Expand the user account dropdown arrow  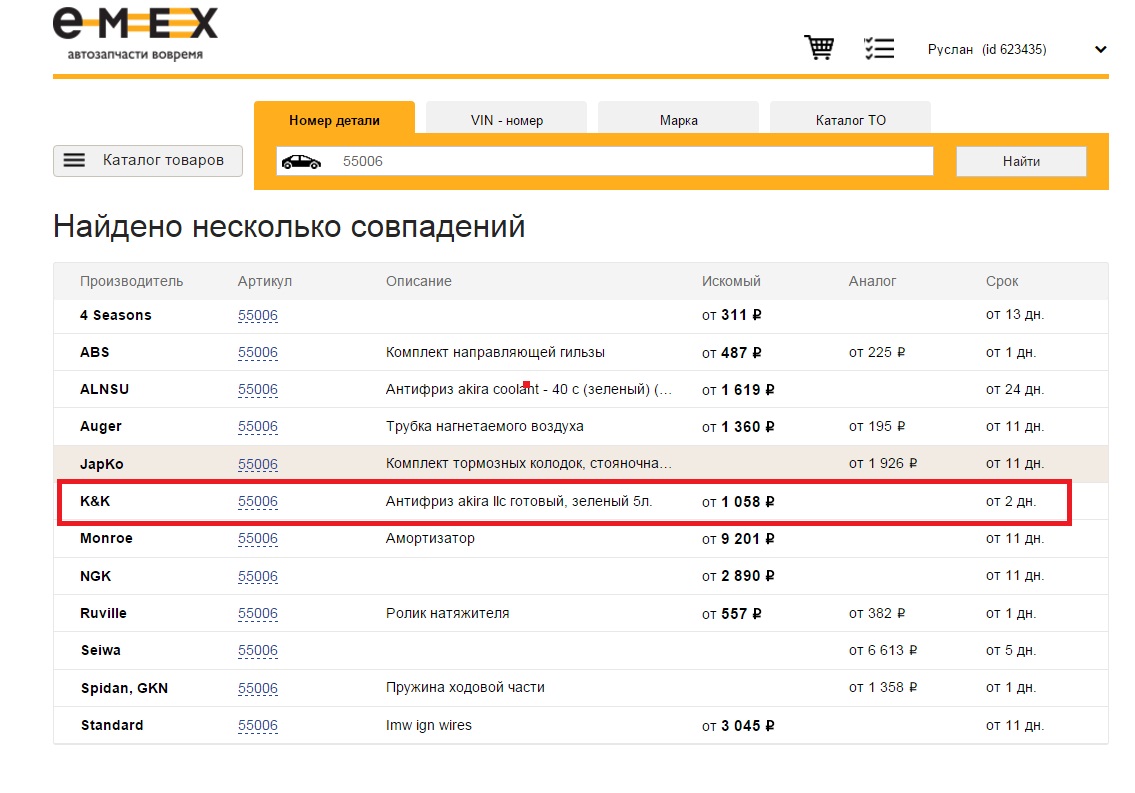[1100, 49]
